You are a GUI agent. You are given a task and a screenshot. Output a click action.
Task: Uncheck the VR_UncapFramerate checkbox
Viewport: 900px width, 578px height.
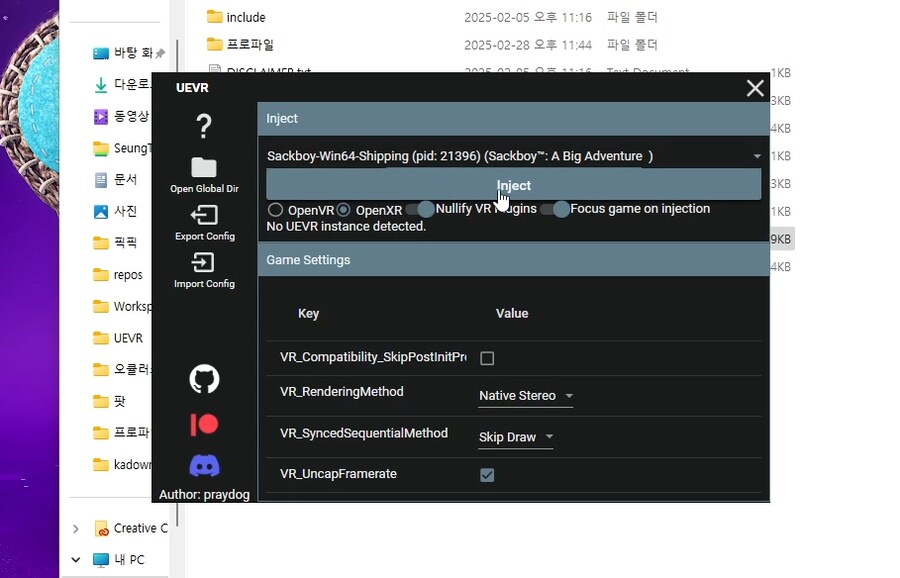(487, 475)
